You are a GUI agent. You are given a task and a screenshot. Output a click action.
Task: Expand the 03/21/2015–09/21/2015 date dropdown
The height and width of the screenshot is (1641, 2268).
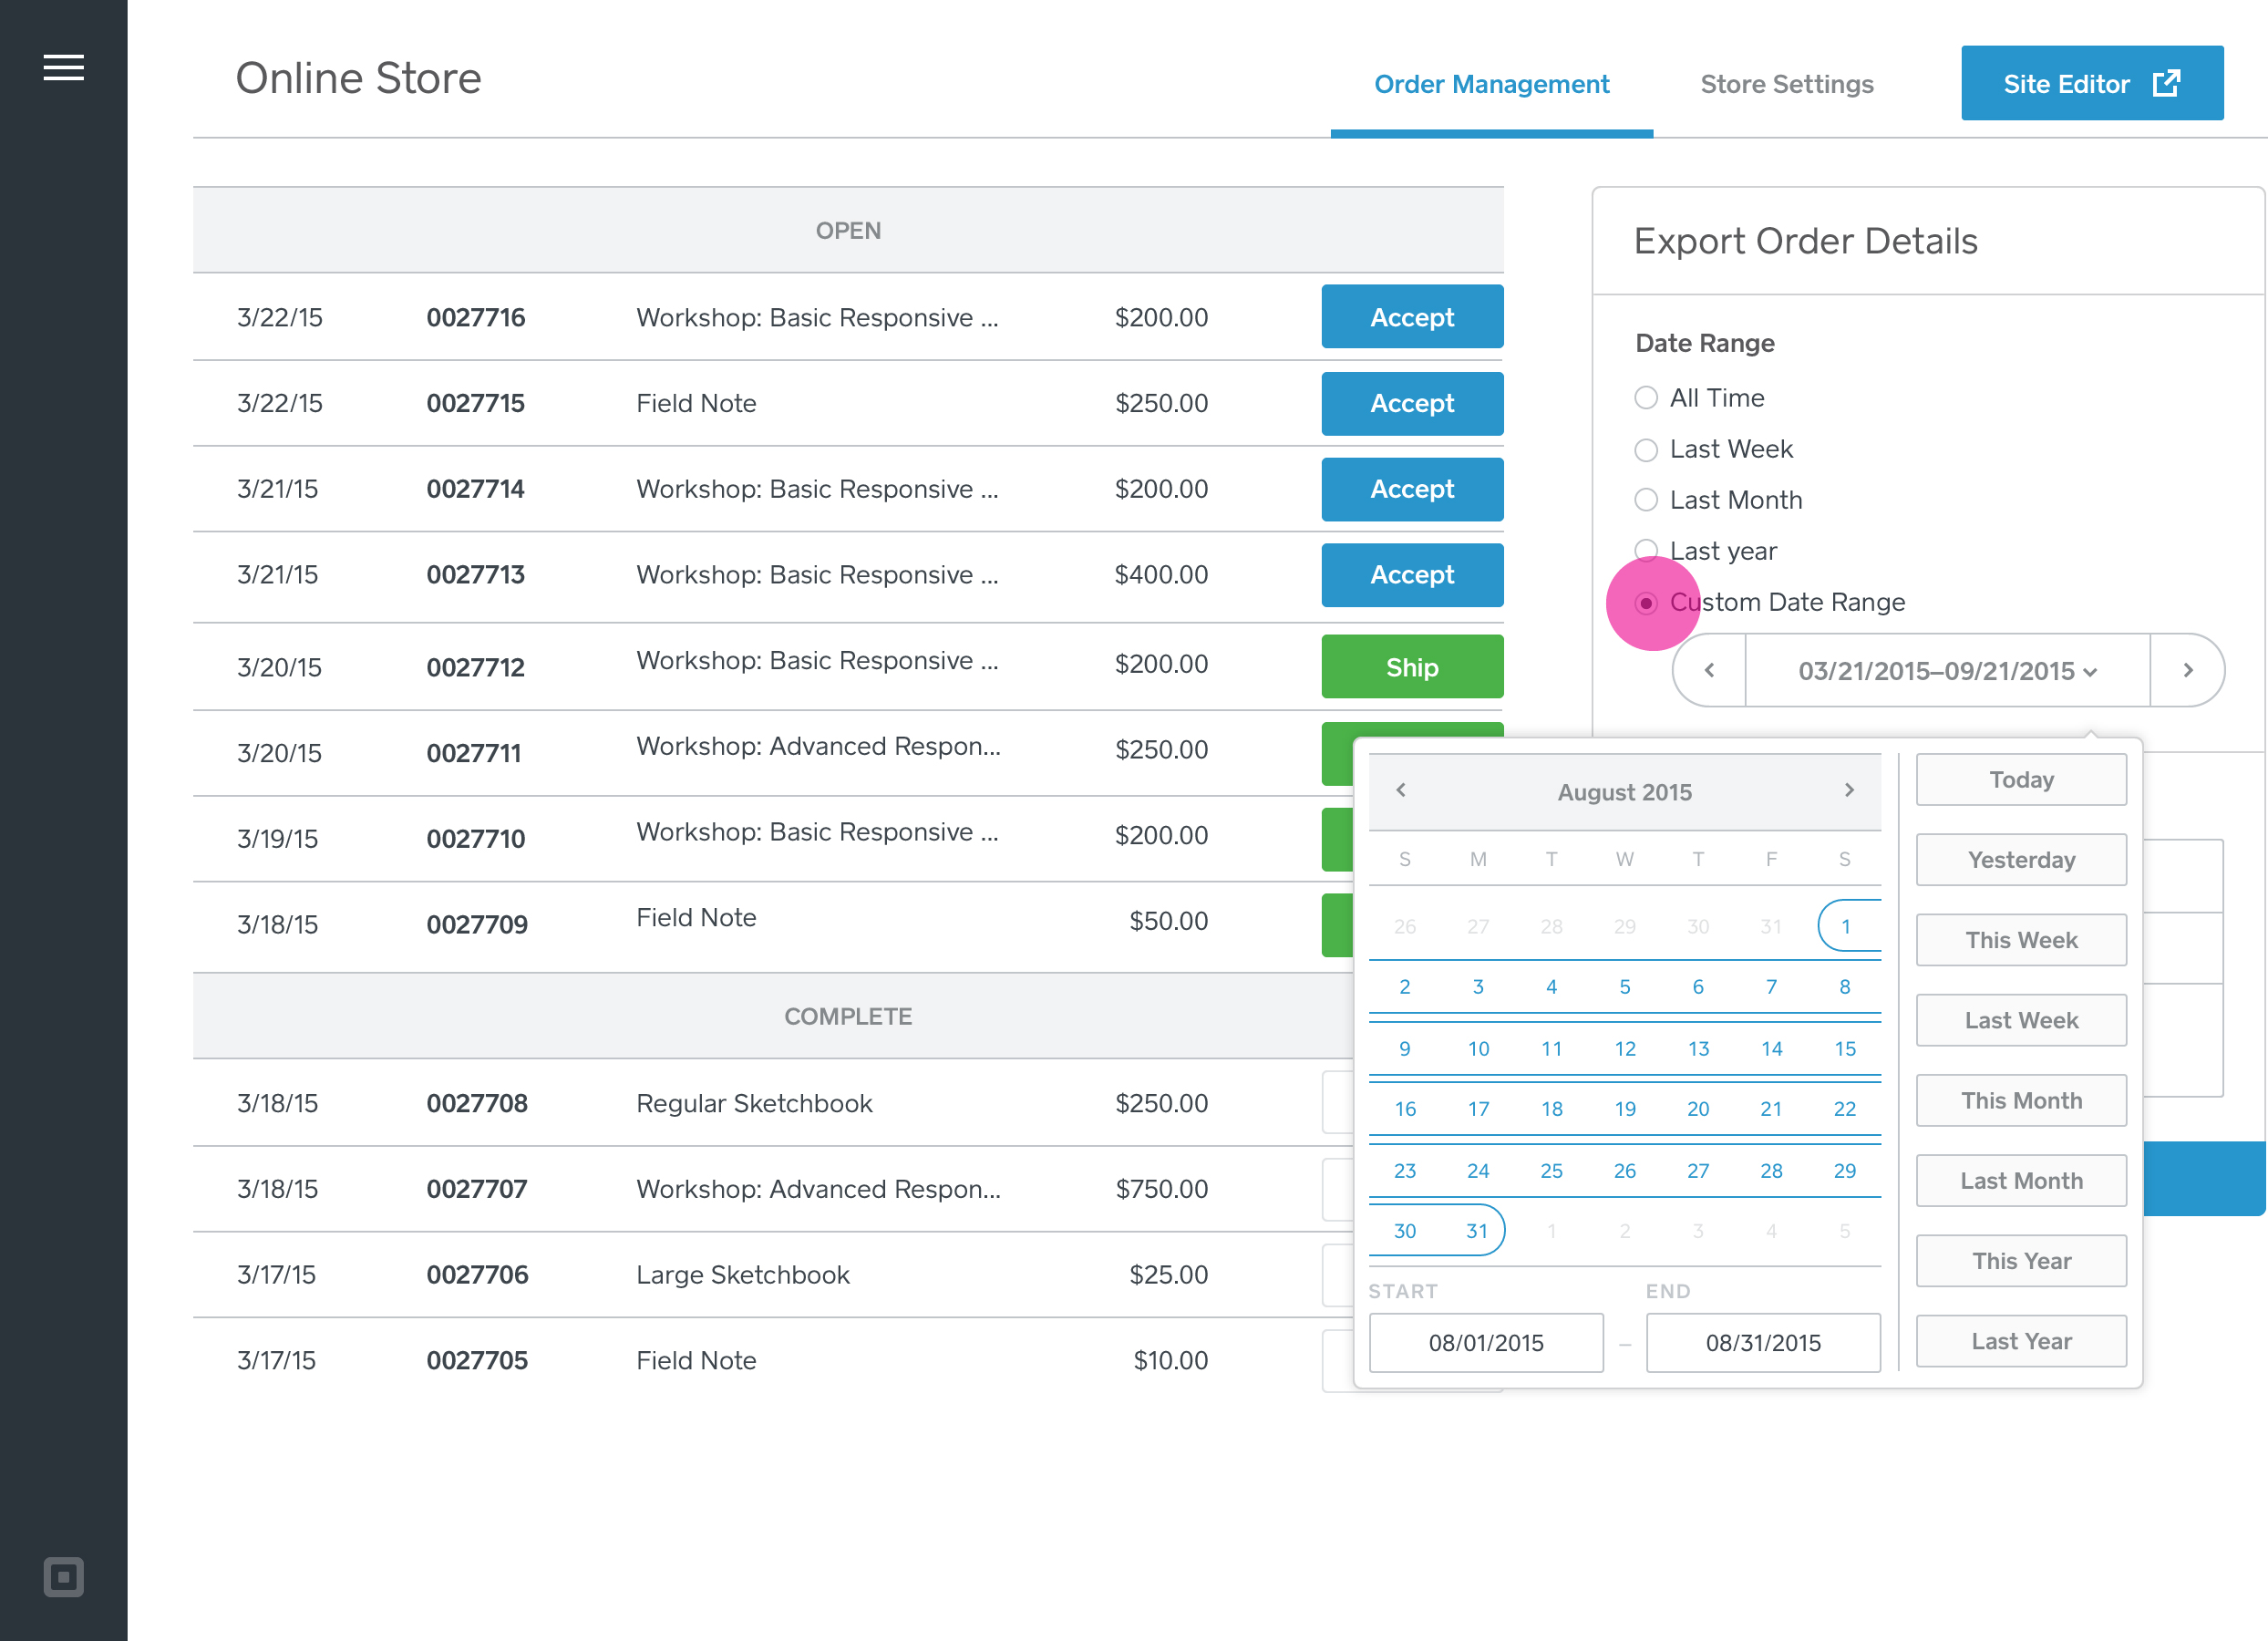click(1946, 670)
